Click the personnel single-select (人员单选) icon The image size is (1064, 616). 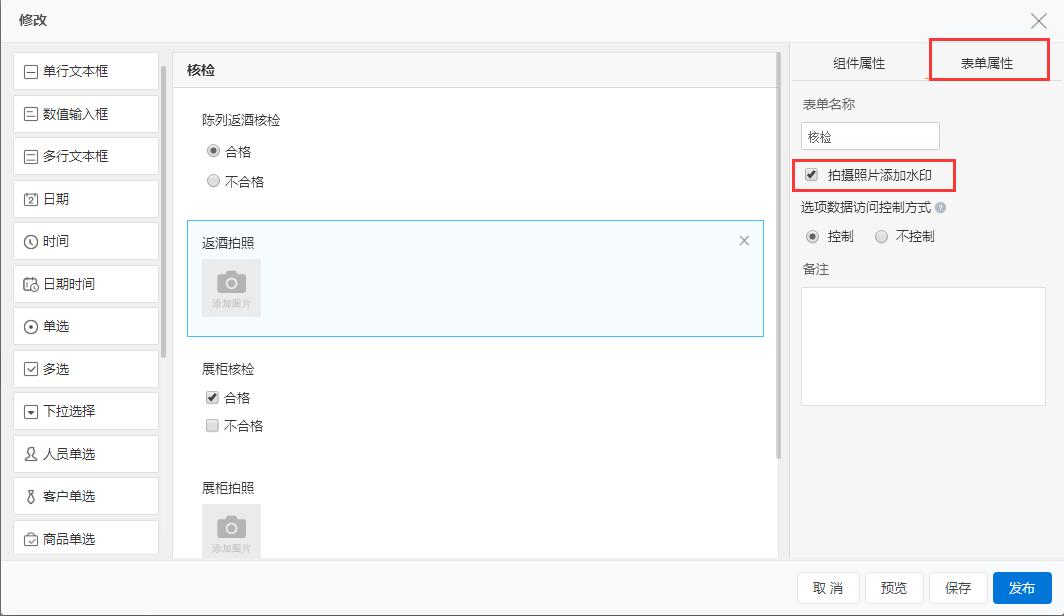tap(31, 454)
